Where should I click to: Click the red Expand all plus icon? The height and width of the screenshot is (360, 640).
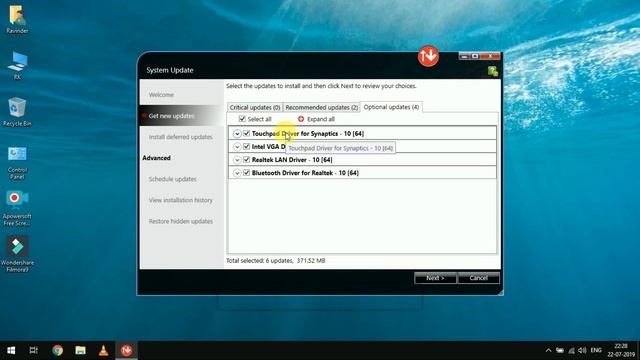point(301,119)
